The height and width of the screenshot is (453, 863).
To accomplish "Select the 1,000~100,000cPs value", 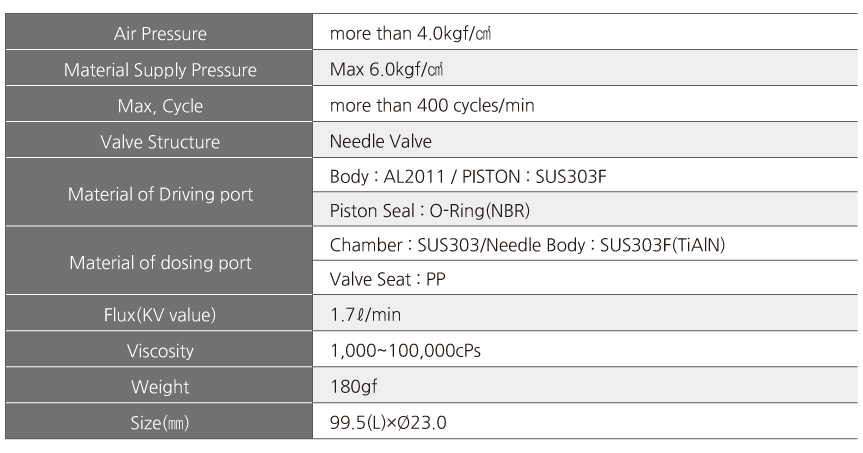I will [405, 351].
